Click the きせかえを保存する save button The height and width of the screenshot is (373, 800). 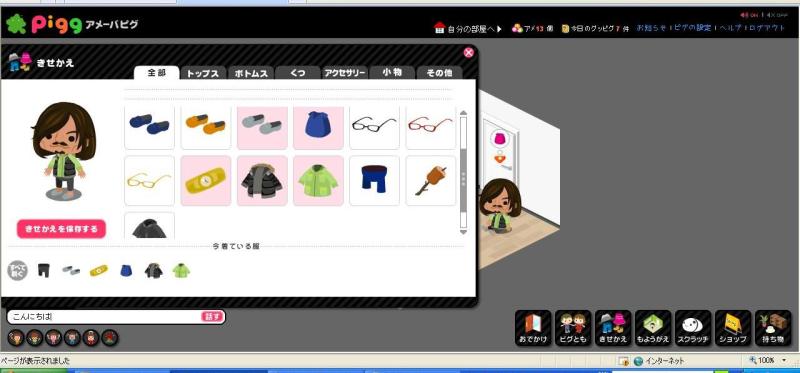click(61, 229)
